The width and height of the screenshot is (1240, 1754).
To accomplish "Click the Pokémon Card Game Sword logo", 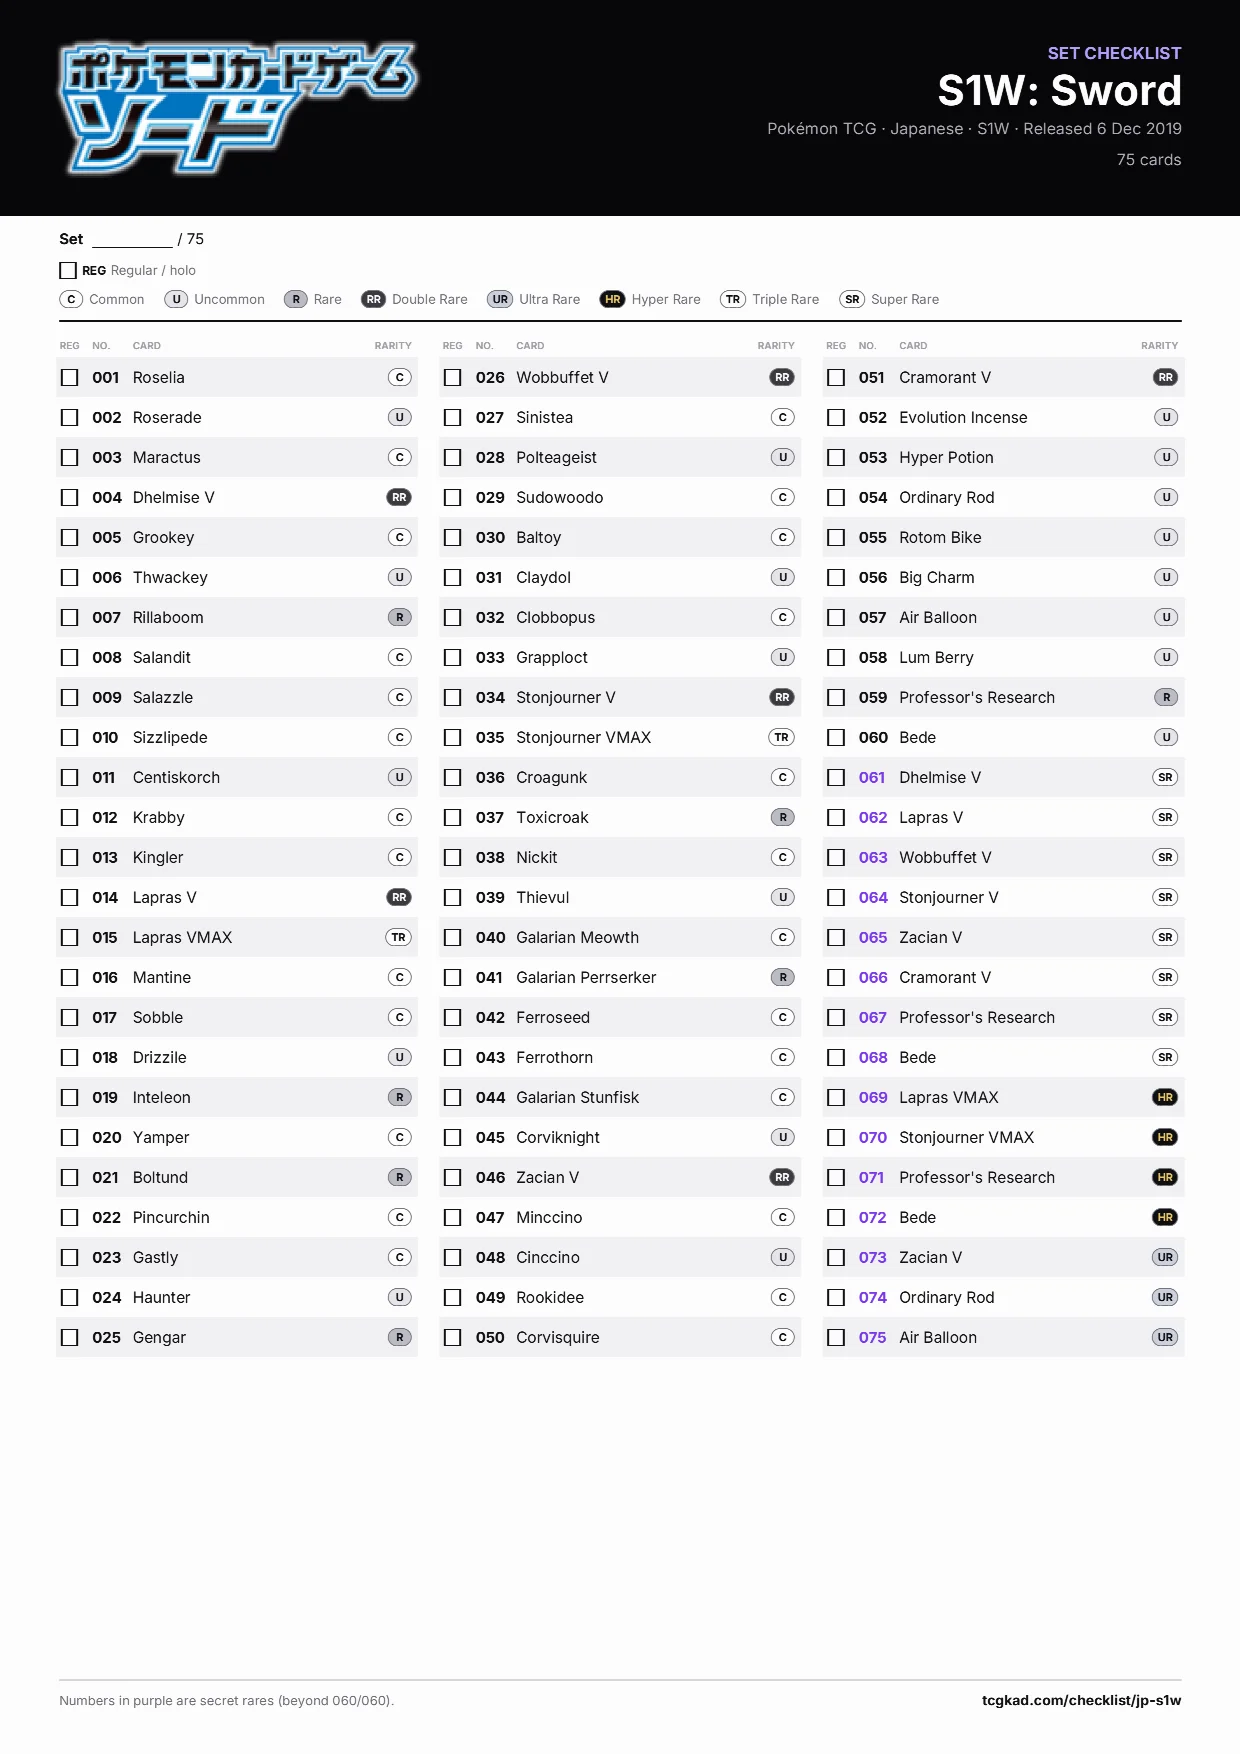I will click(238, 108).
